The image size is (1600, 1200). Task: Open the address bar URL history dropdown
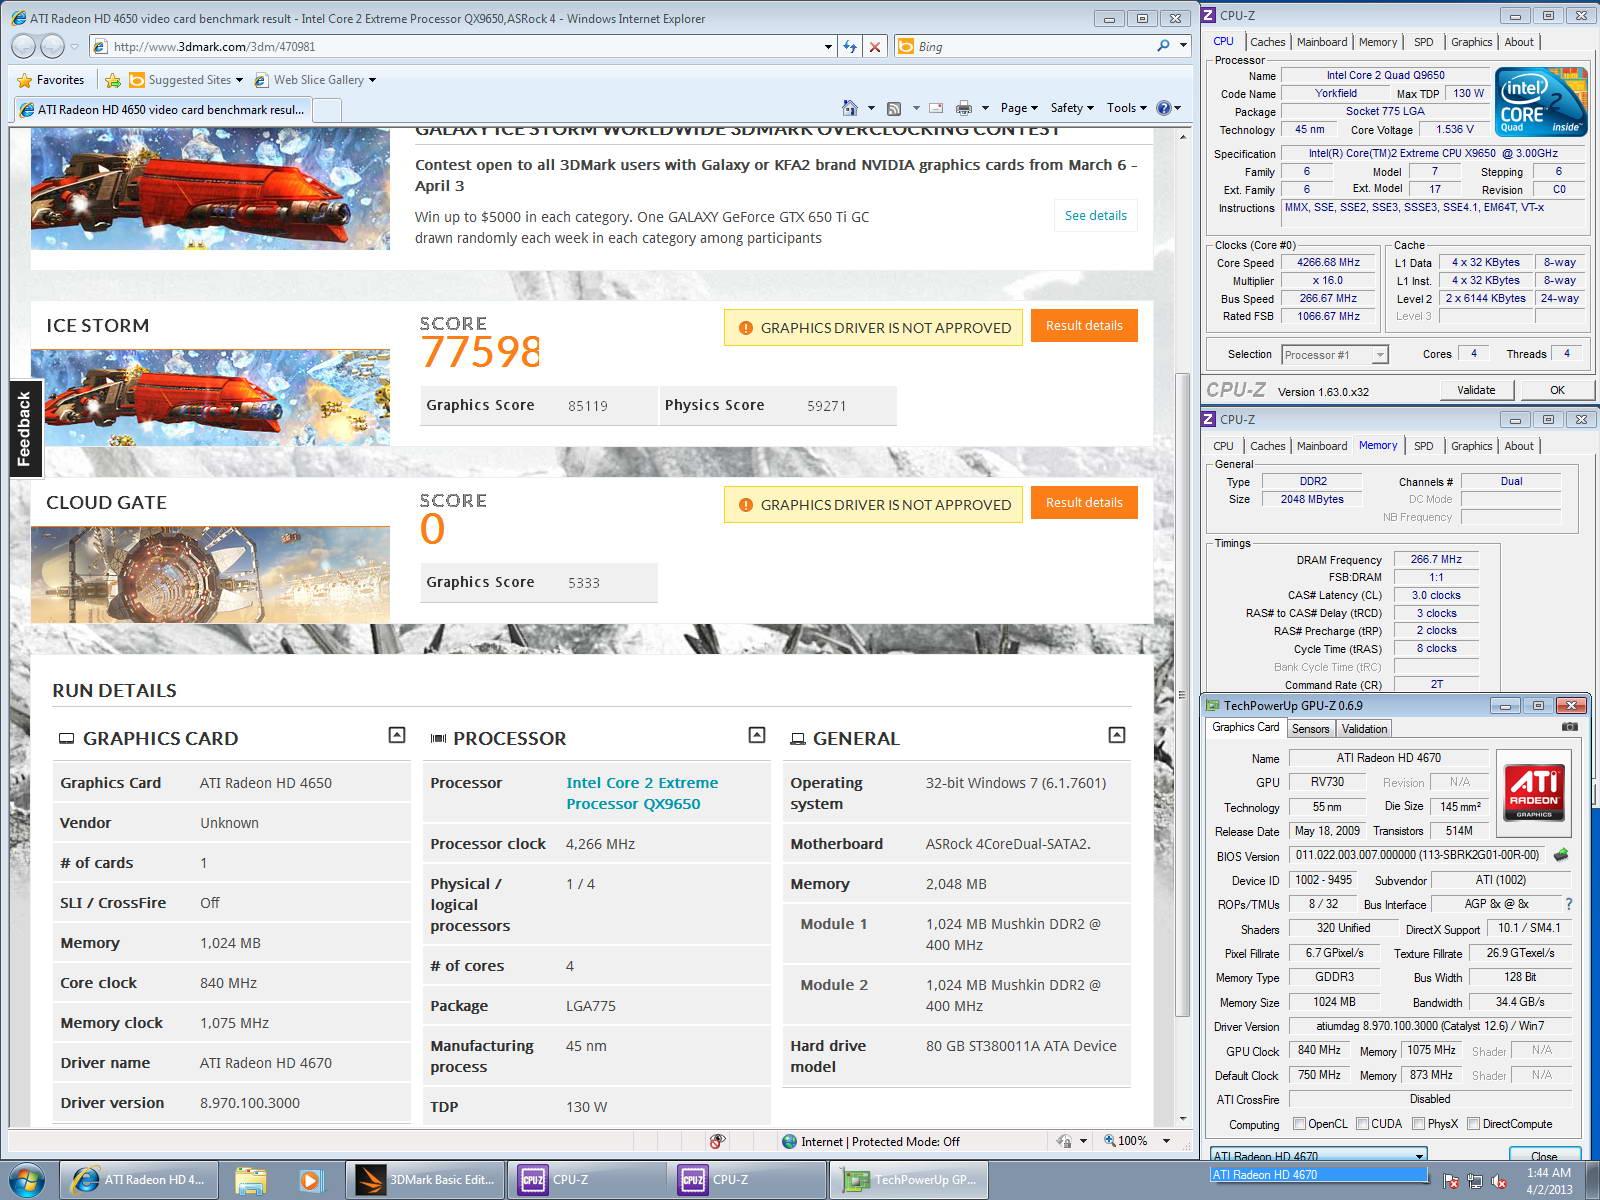tap(828, 46)
